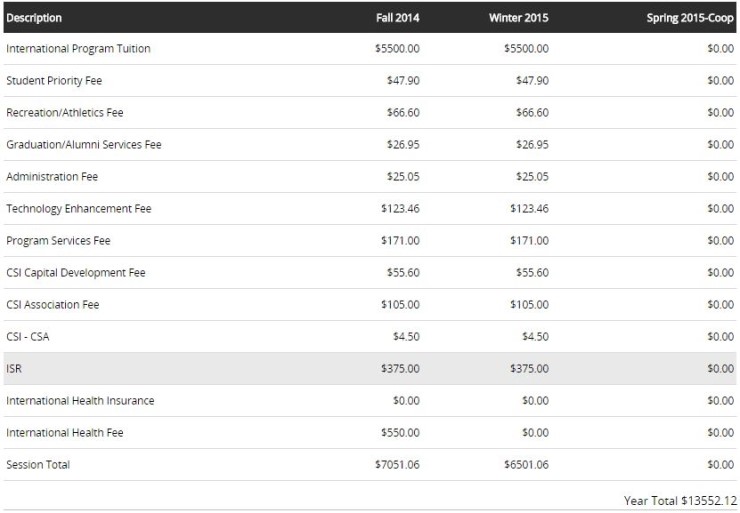Click the Description column header

tap(34, 18)
